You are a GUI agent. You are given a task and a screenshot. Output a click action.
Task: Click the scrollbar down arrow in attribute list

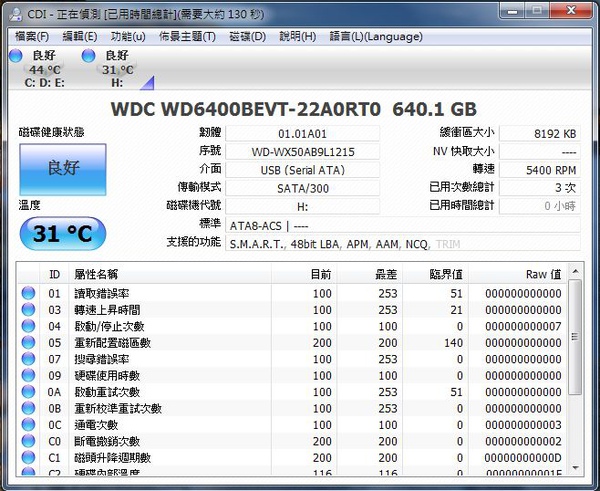[x=575, y=468]
